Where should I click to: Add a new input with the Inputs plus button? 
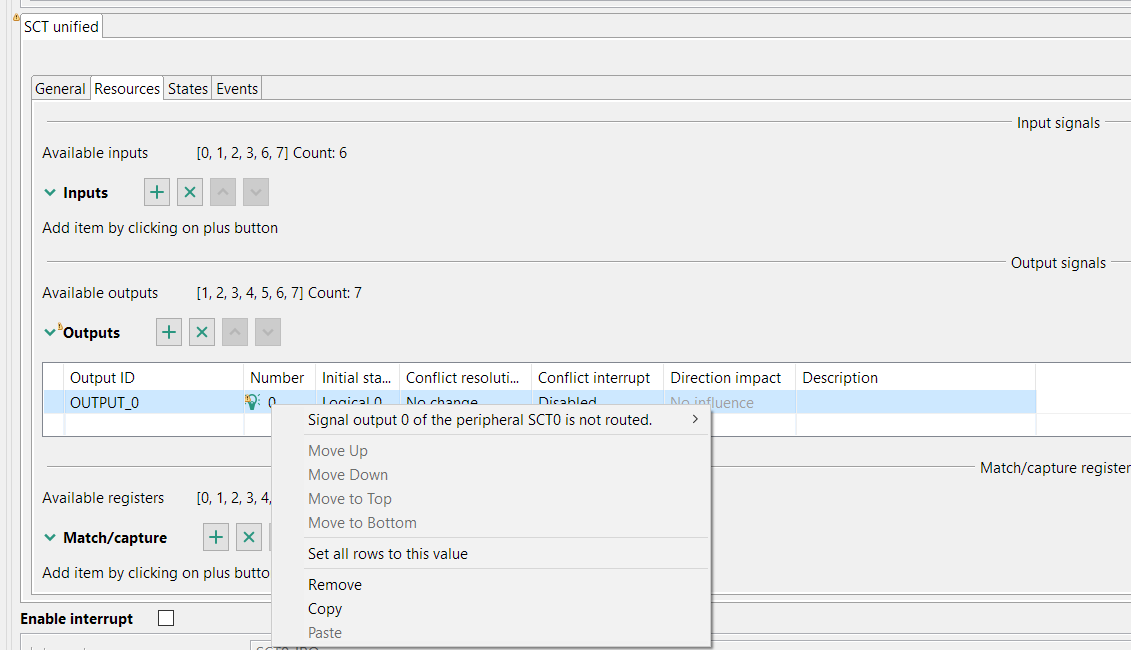[x=157, y=193]
